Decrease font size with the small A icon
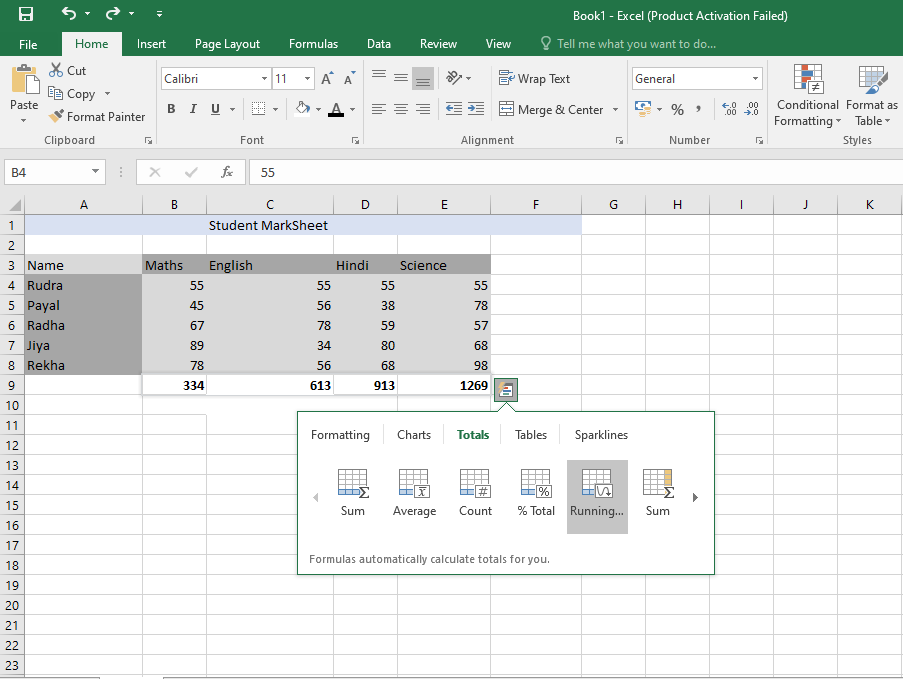 [349, 78]
